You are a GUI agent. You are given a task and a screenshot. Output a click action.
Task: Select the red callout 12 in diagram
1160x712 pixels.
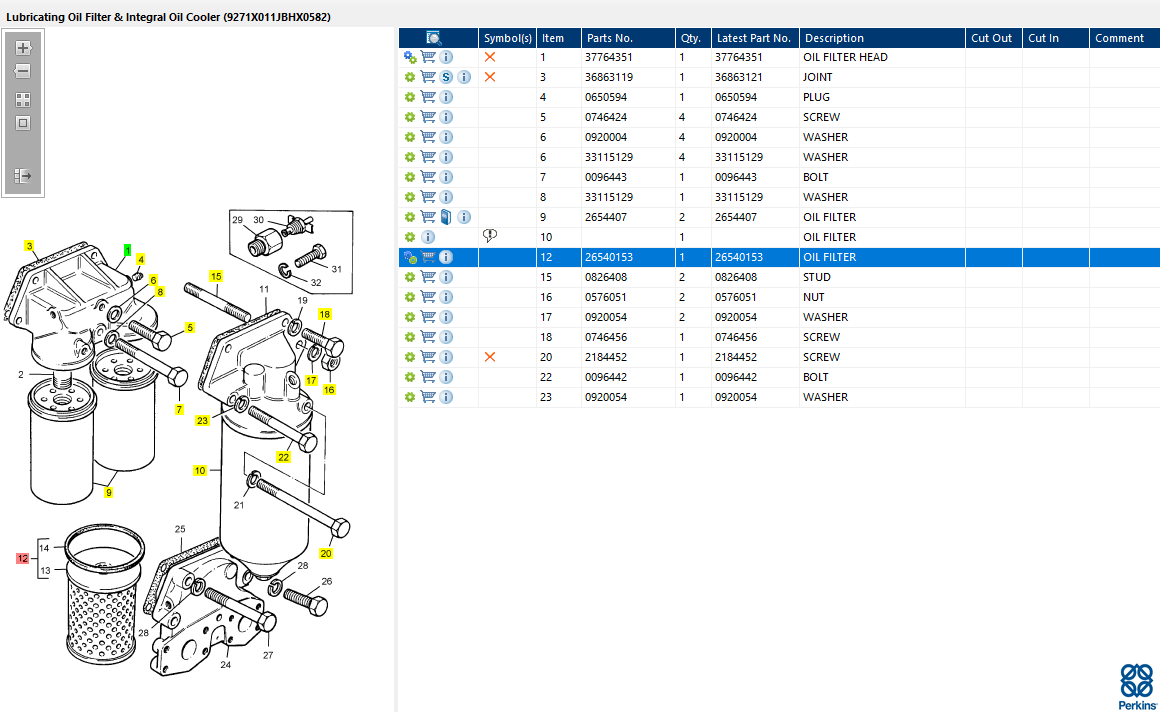[22, 558]
